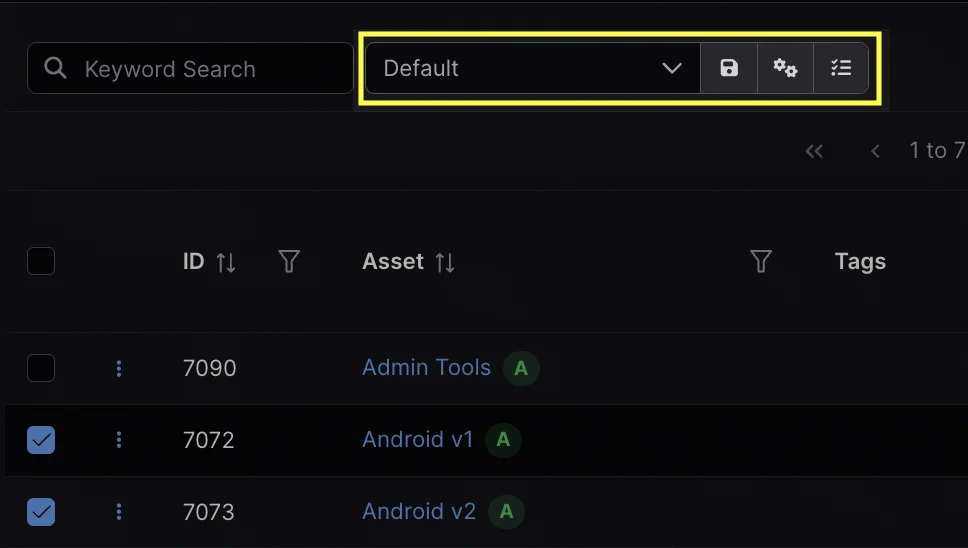This screenshot has height=548, width=968.
Task: Open the ID column filter icon
Action: click(x=289, y=262)
